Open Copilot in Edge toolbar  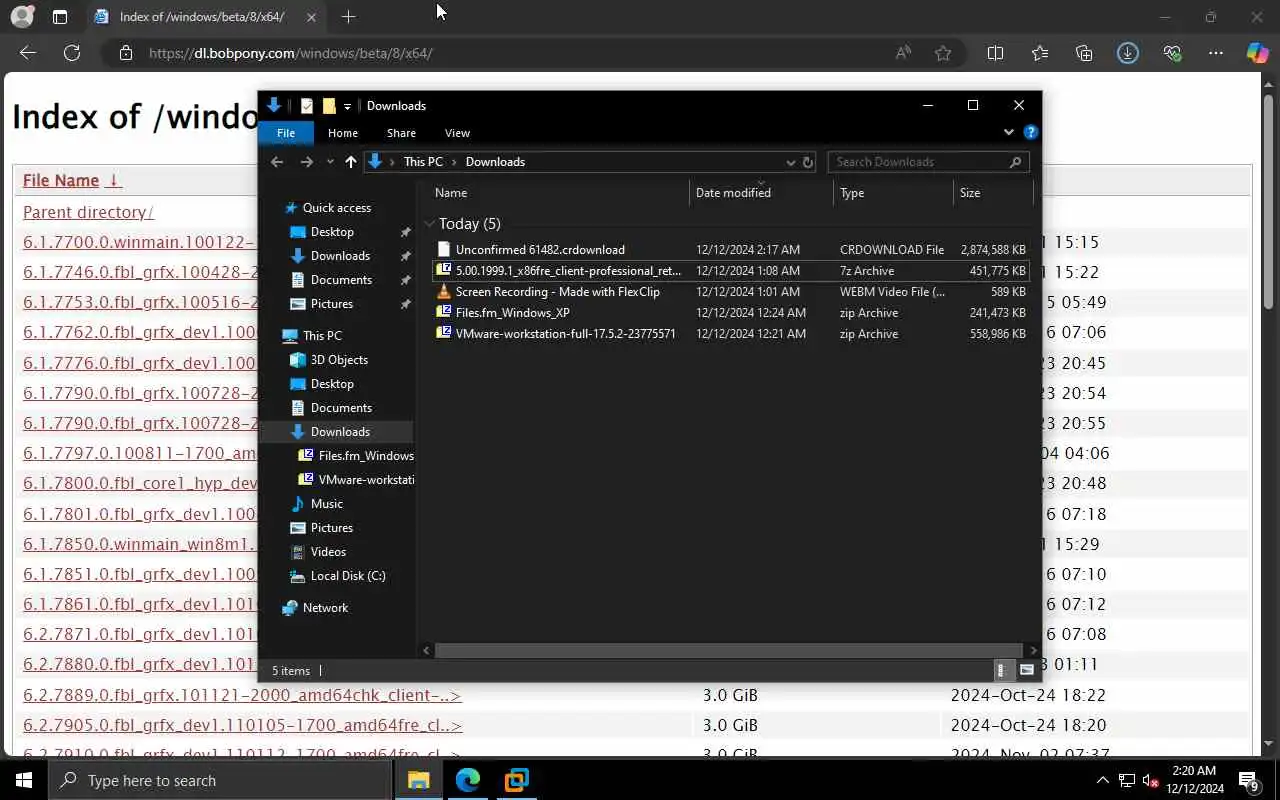click(x=1257, y=53)
